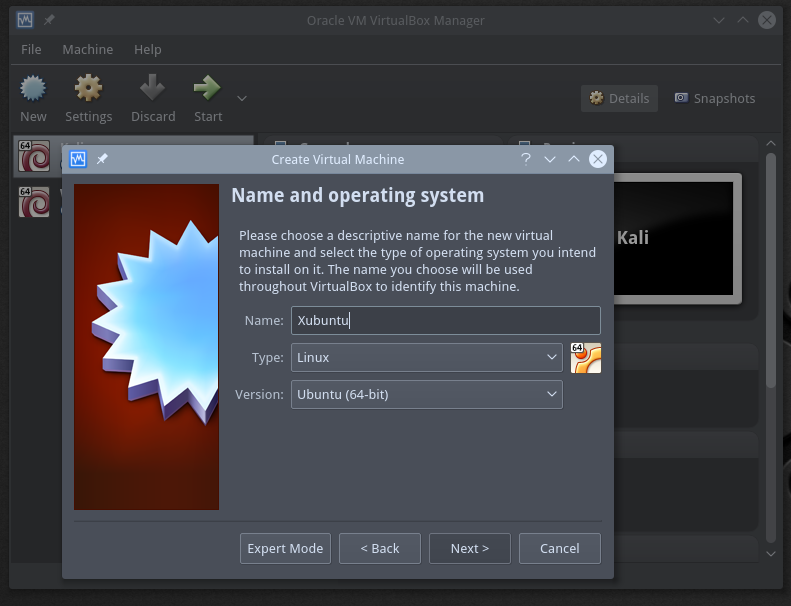Click the < Back button
This screenshot has width=791, height=606.
[380, 548]
